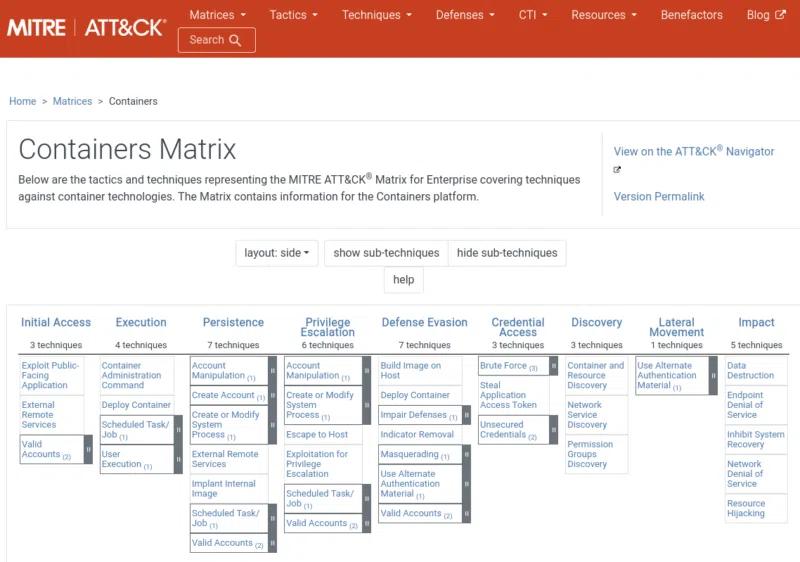The height and width of the screenshot is (562, 800).
Task: Open the CTI menu
Action: coord(533,15)
